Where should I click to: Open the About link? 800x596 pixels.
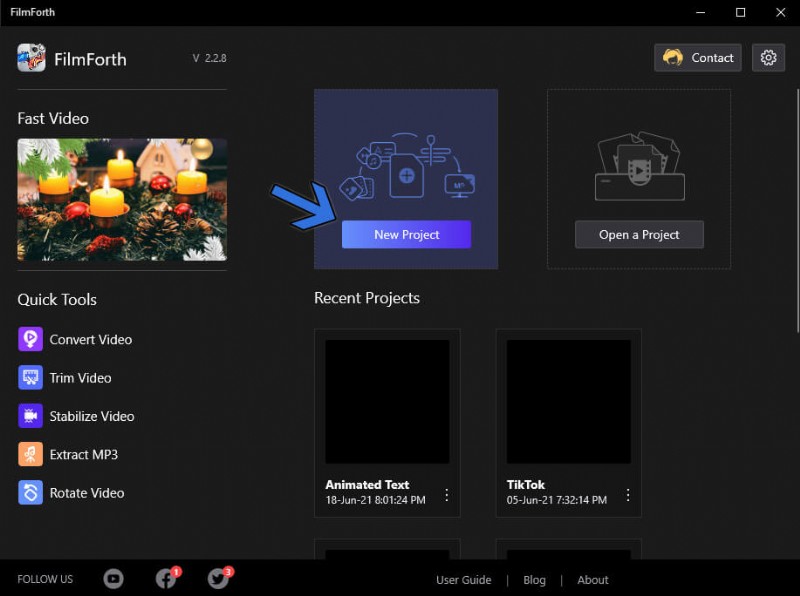coord(592,580)
